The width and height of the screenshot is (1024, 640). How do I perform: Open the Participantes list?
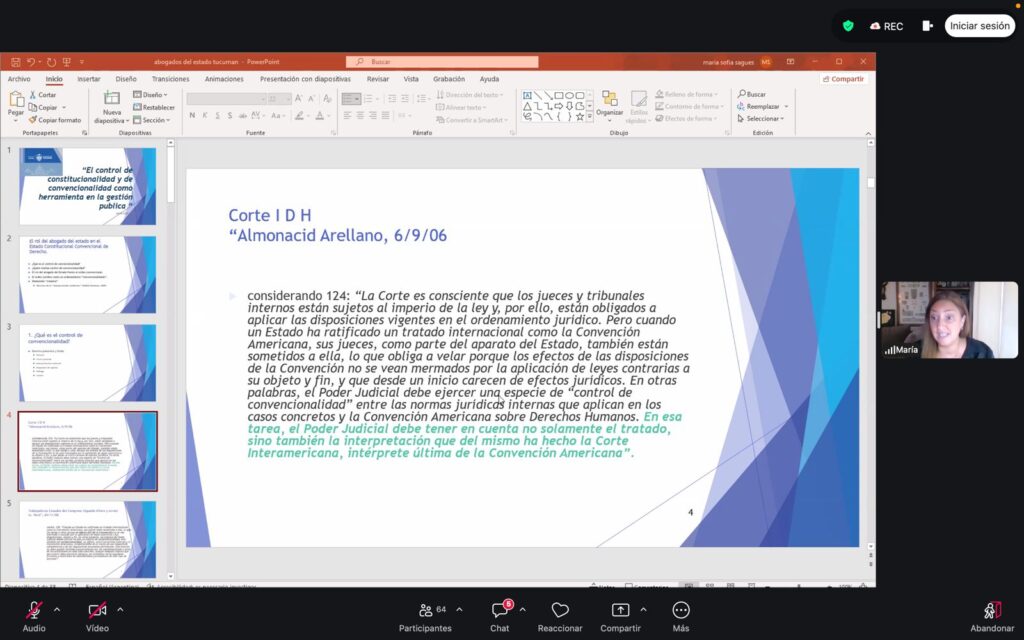pyautogui.click(x=424, y=610)
